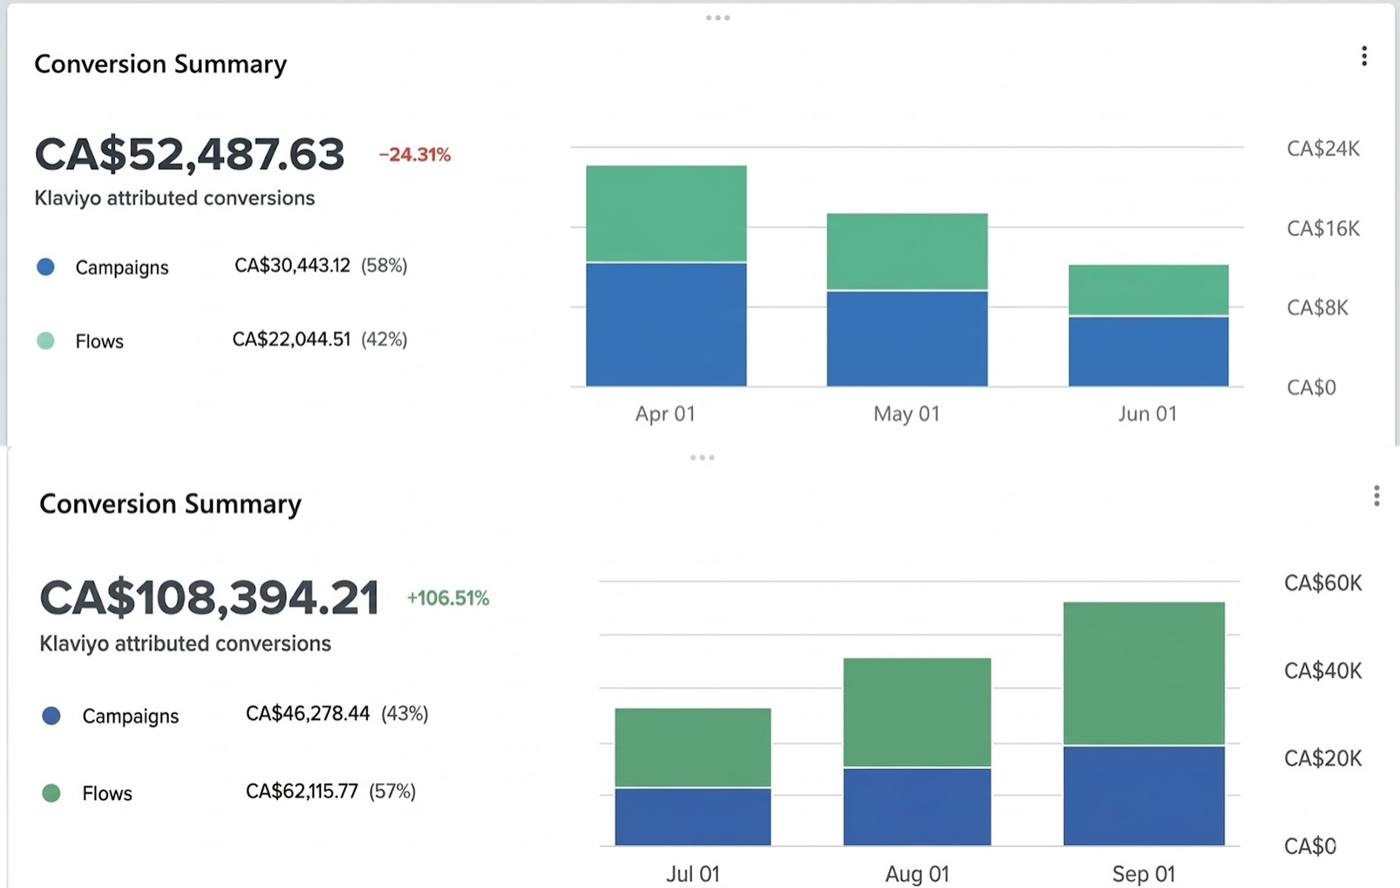This screenshot has height=888, width=1400.
Task: Click the CA$60K axis value
Action: point(1323,583)
